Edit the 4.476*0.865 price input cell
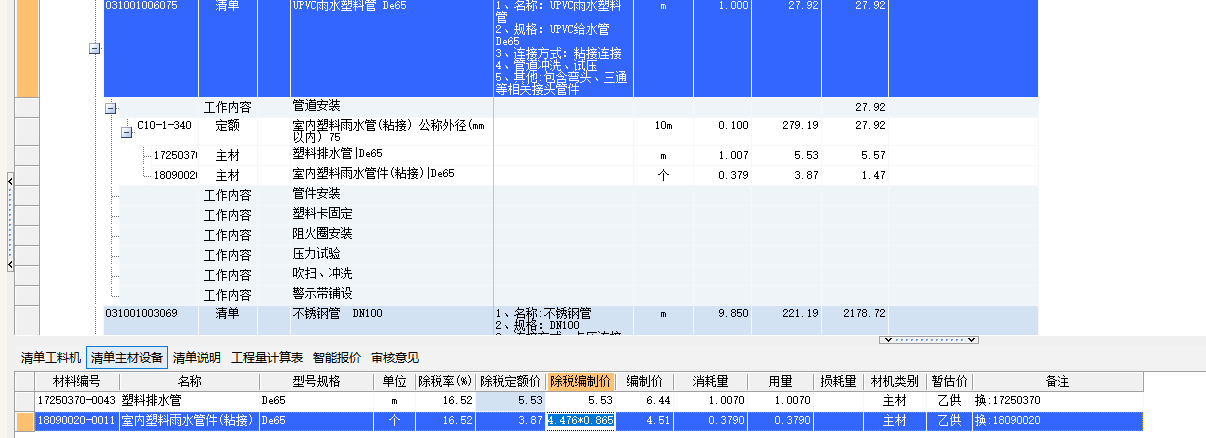The height and width of the screenshot is (438, 1206). [x=580, y=421]
